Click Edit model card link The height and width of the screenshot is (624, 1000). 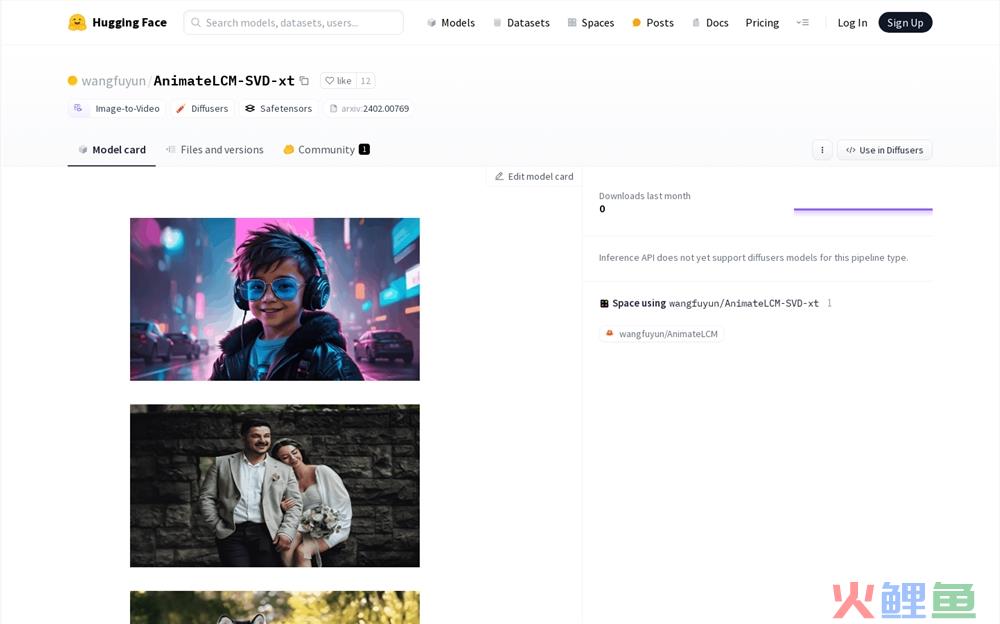[534, 176]
